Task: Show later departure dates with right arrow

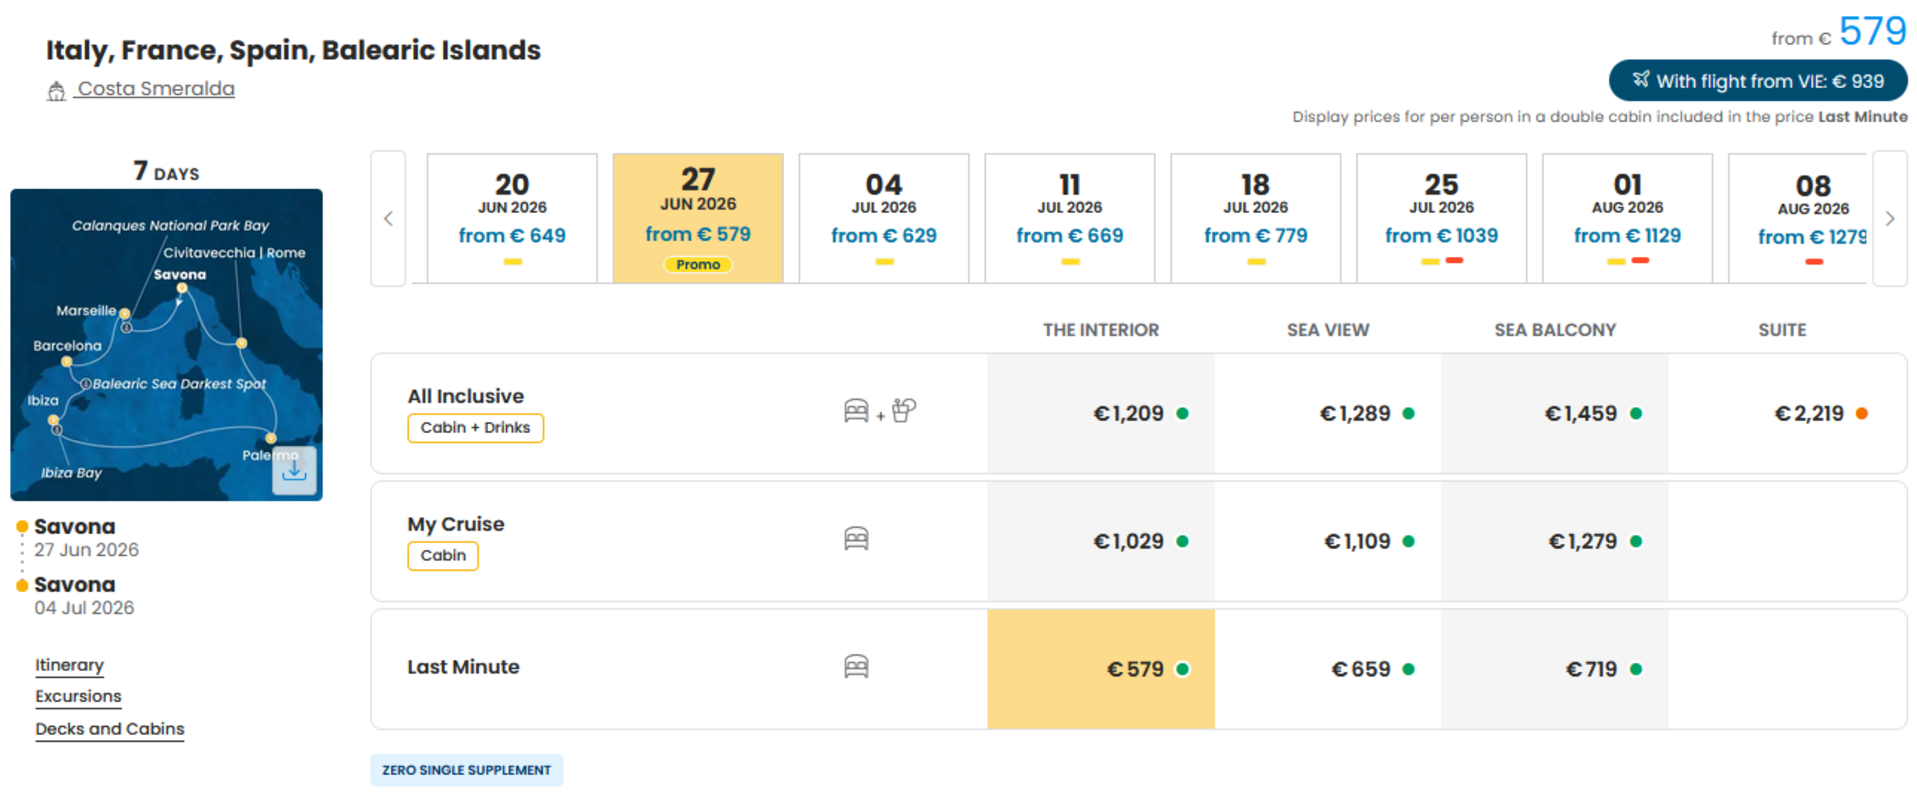Action: click(x=1890, y=218)
